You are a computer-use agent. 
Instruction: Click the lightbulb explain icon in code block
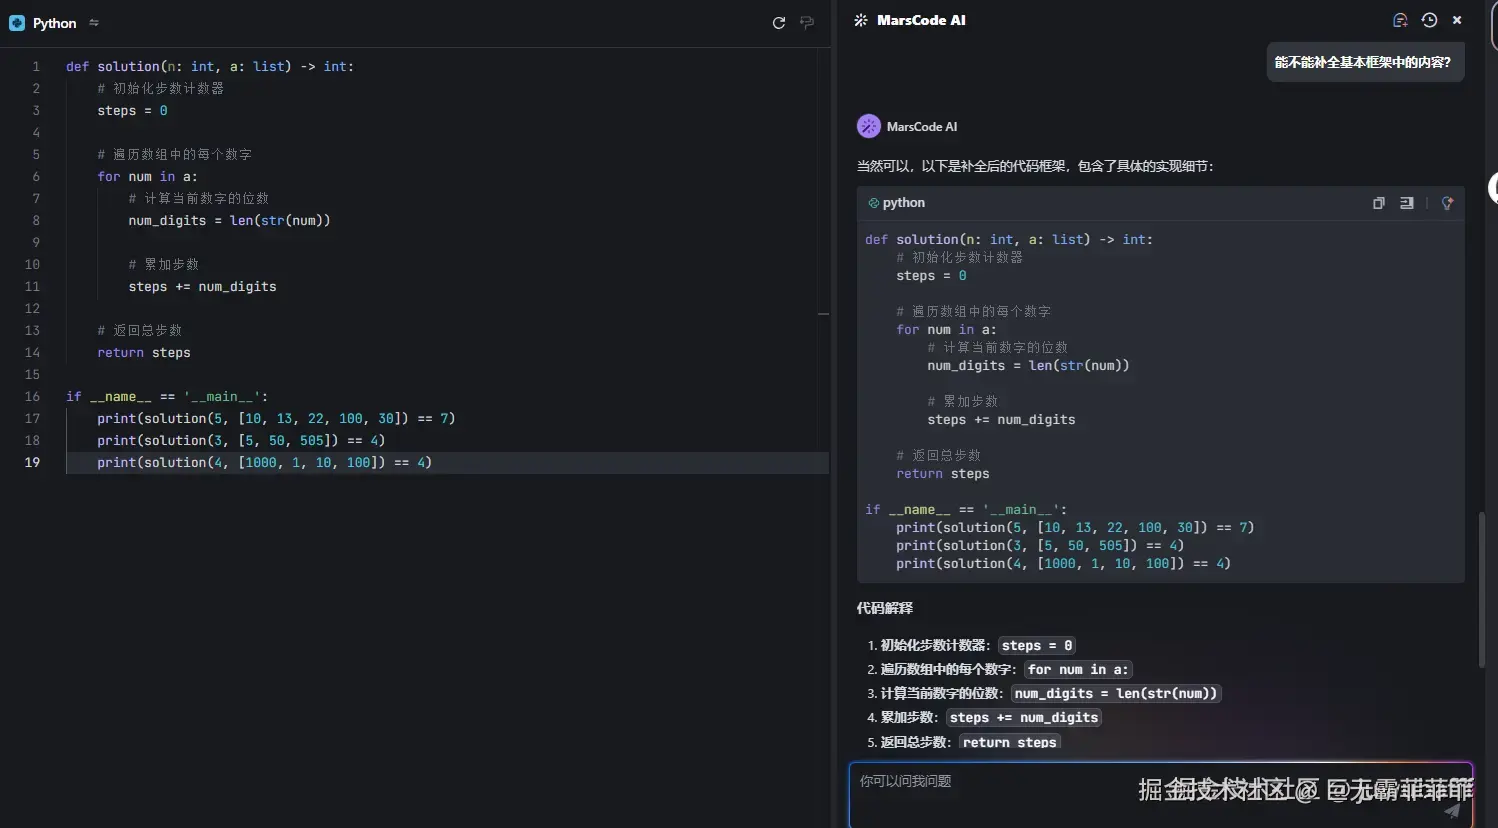click(1447, 203)
